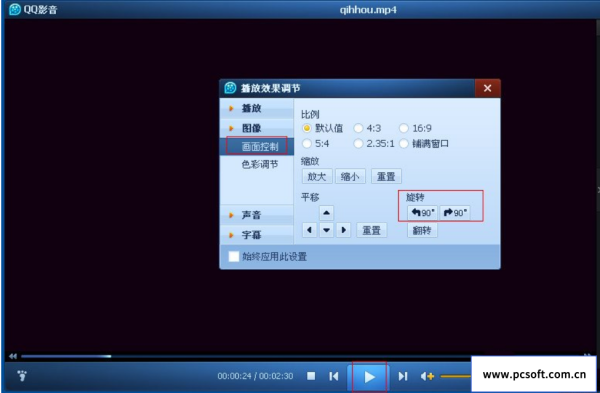Expand the 播放 section
Viewport: 600px width, 393px height.
(257, 108)
